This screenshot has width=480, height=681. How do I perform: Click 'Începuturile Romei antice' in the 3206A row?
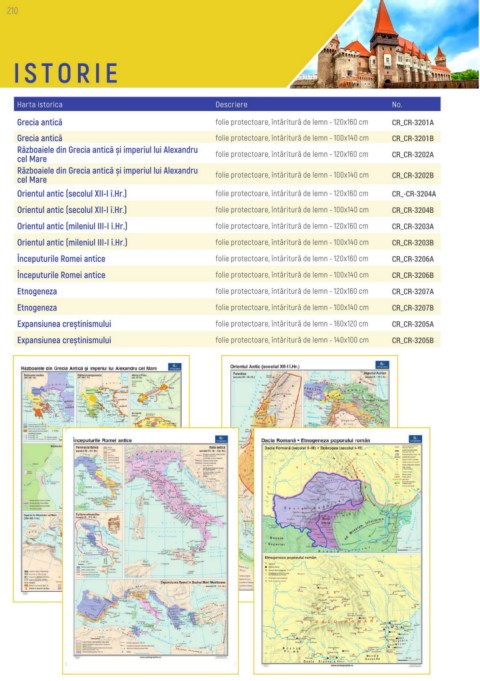[x=61, y=259]
